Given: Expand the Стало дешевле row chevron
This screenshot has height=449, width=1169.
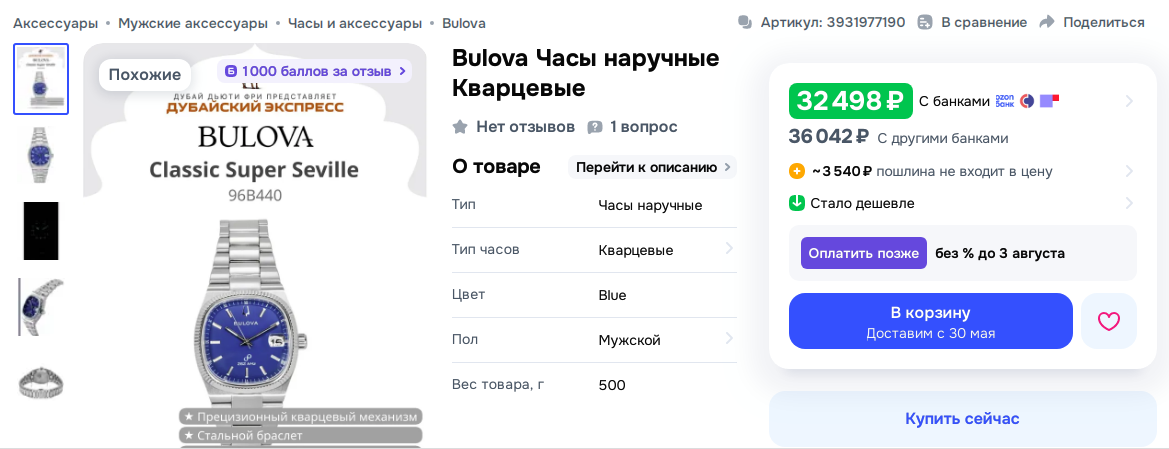Looking at the screenshot, I should (x=1129, y=203).
